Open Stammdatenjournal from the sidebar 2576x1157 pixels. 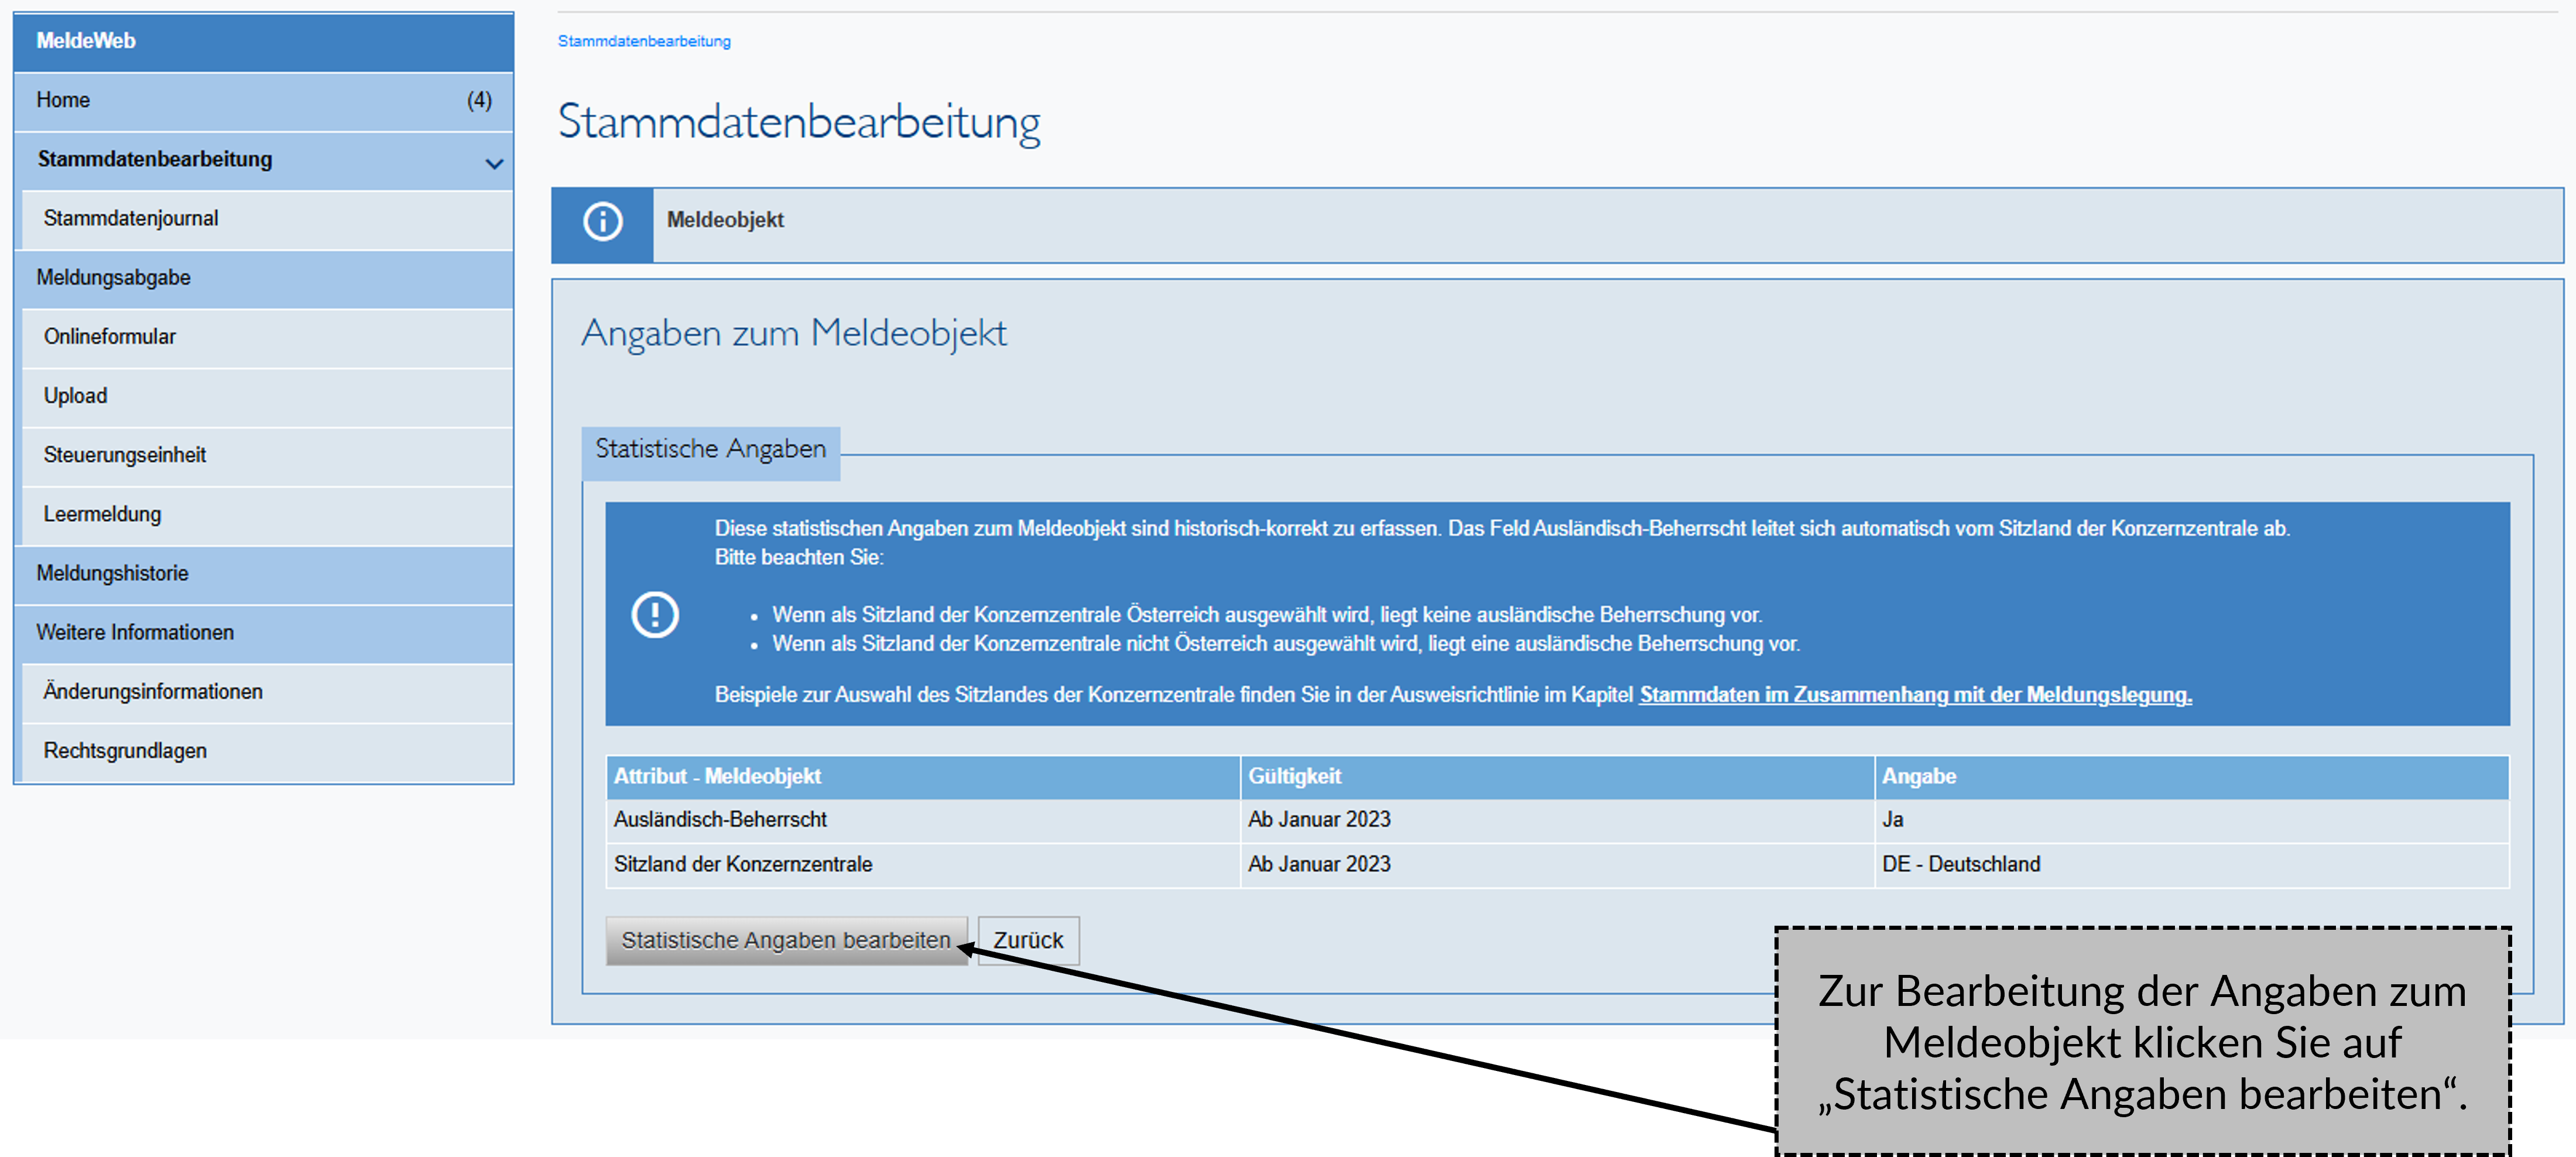(130, 218)
